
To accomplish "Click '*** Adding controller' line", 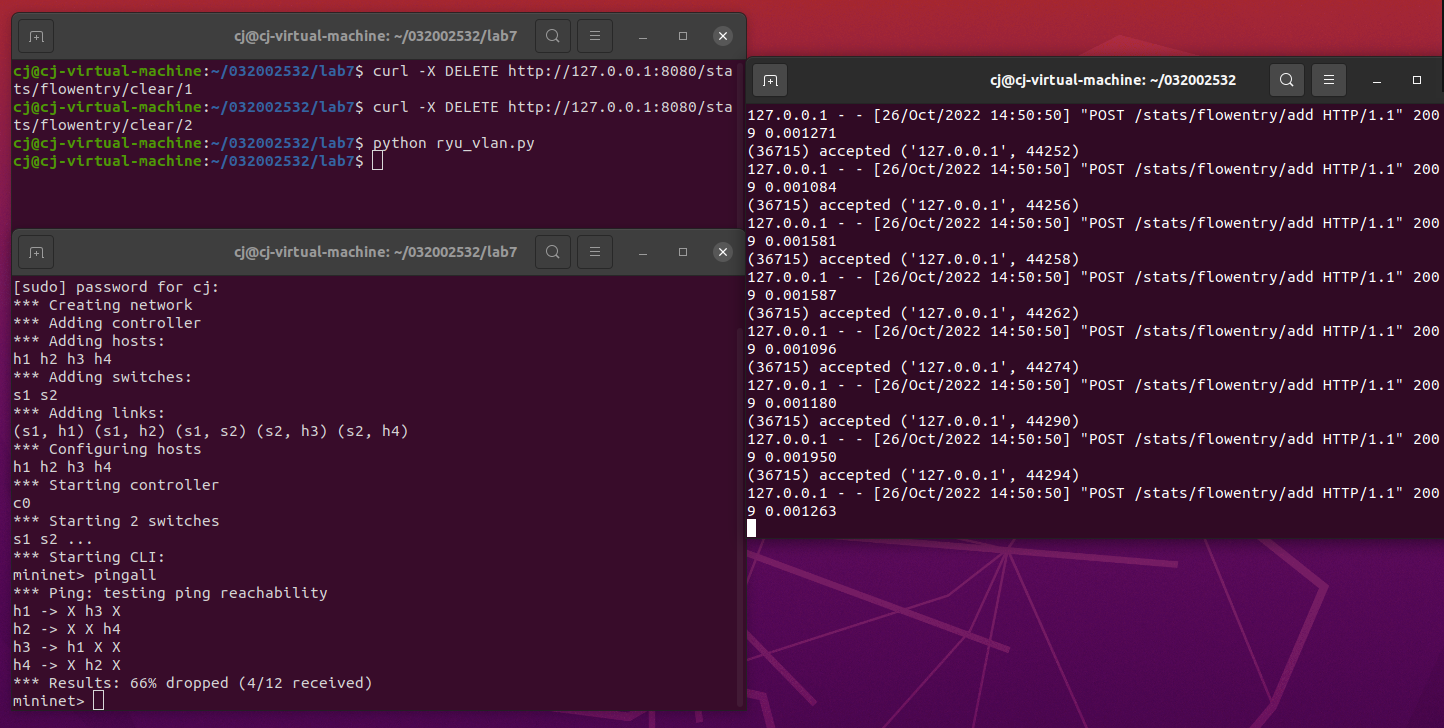I will [107, 323].
